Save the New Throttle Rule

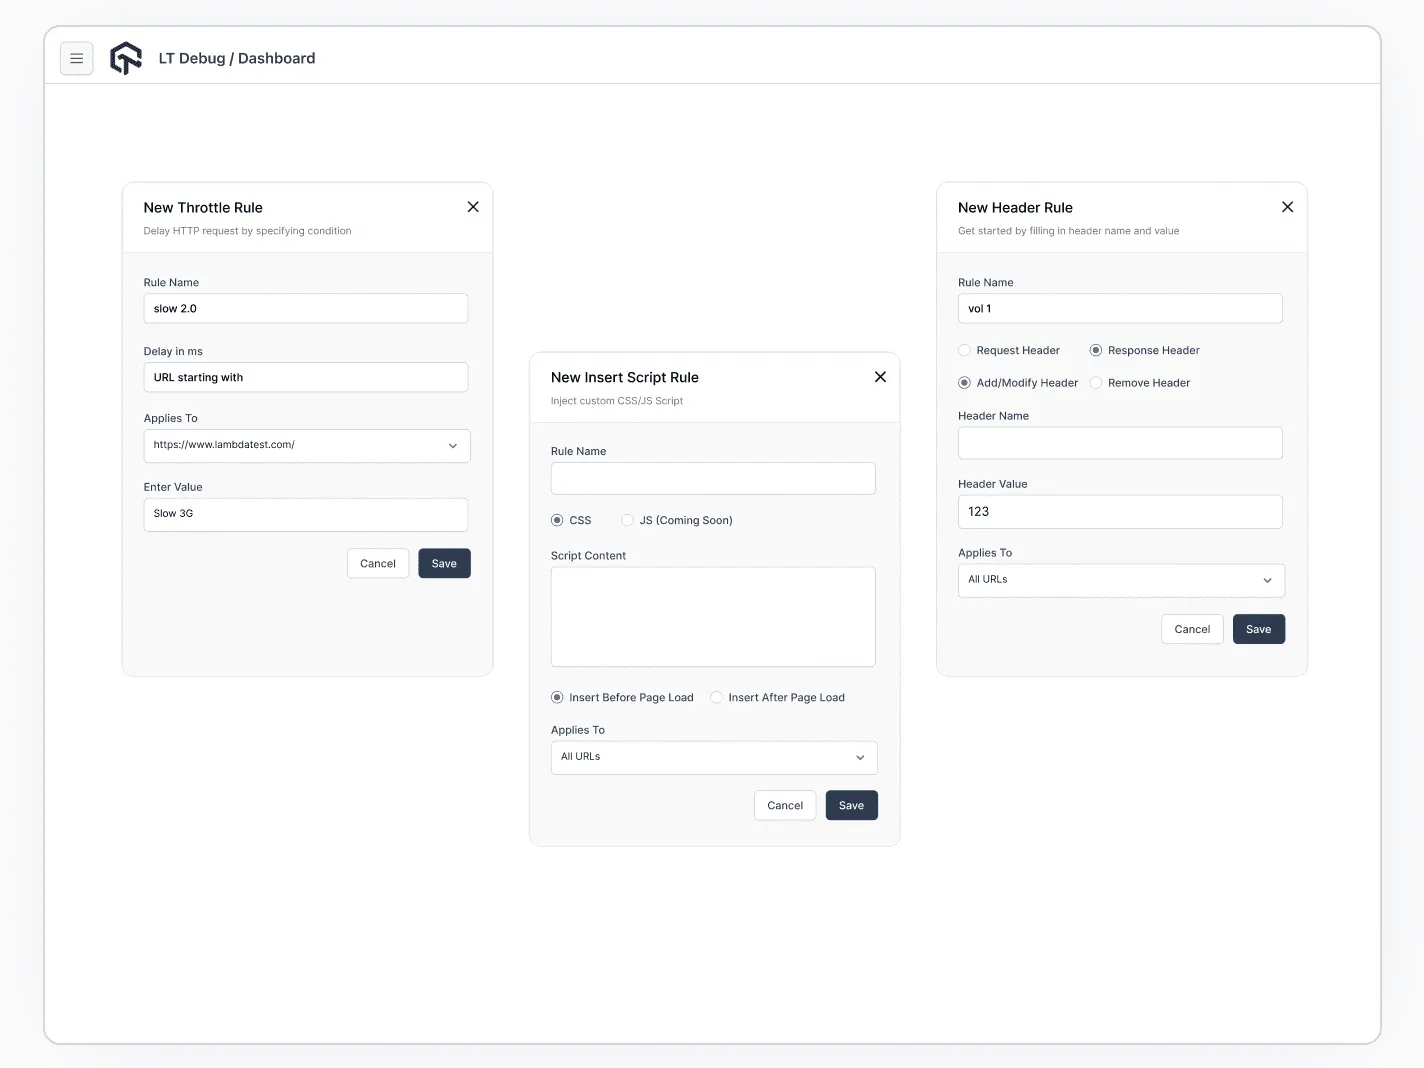444,563
